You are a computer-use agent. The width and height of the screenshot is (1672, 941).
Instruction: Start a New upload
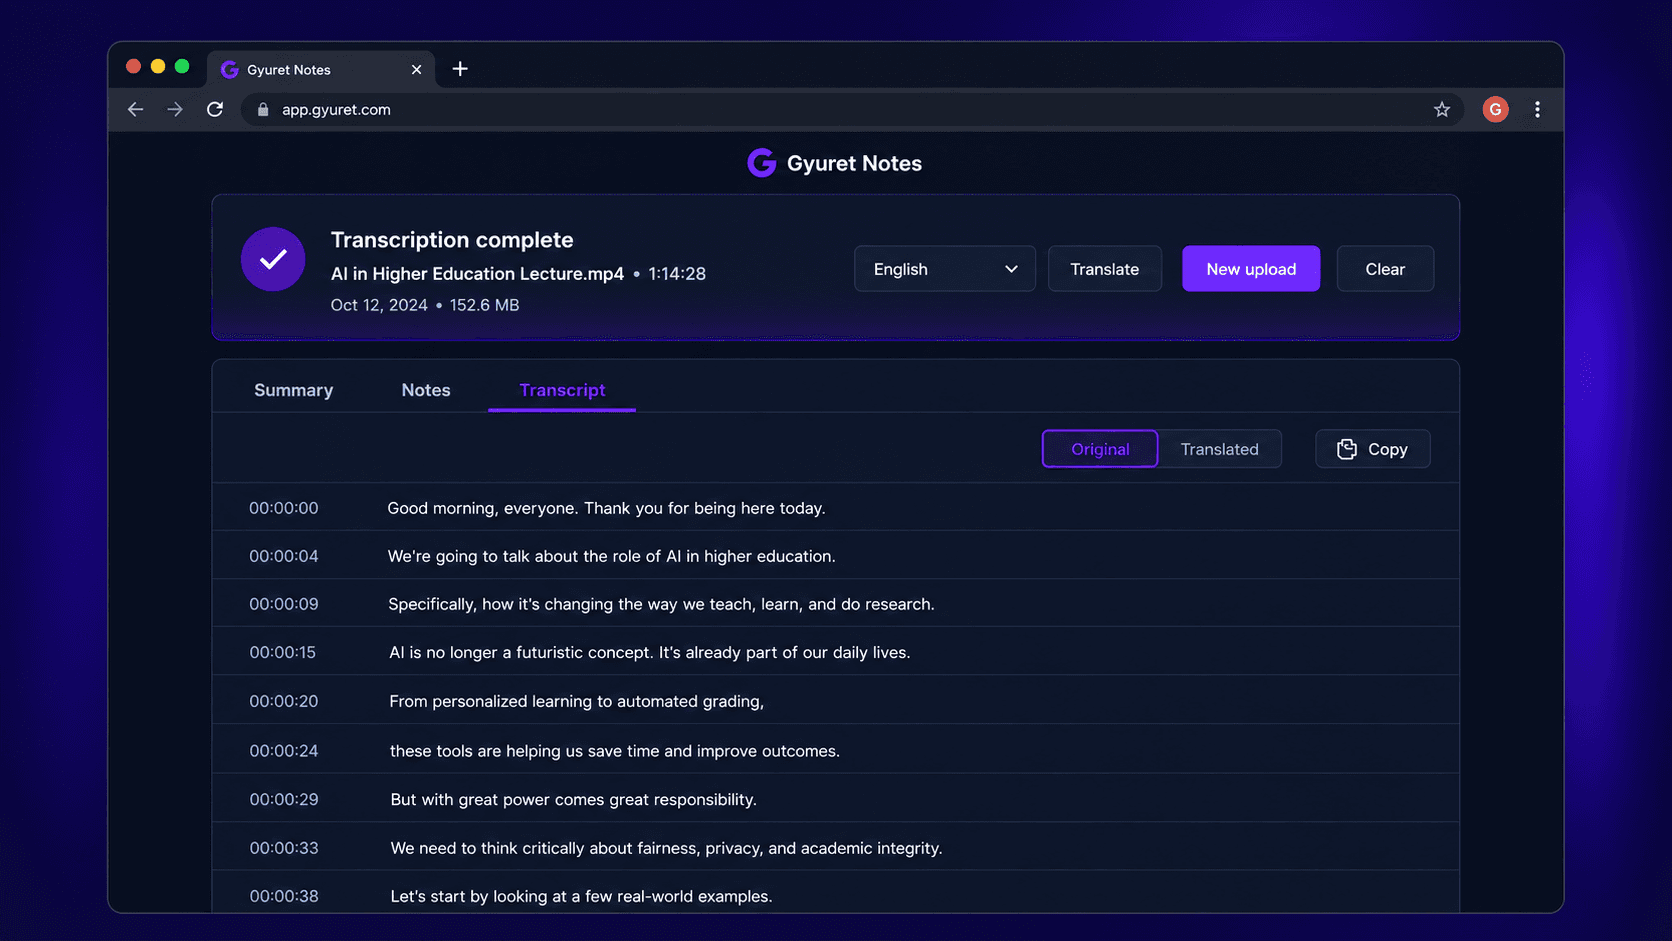click(x=1251, y=269)
